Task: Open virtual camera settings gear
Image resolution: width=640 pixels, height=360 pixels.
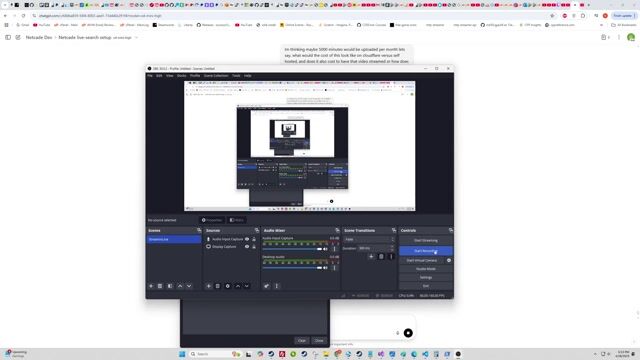Action: pyautogui.click(x=449, y=260)
